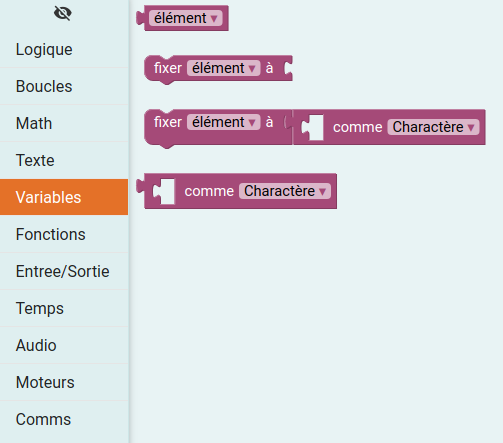Screen dimensions: 503x443
Task: Open the Fonctions category
Action: [64, 234]
